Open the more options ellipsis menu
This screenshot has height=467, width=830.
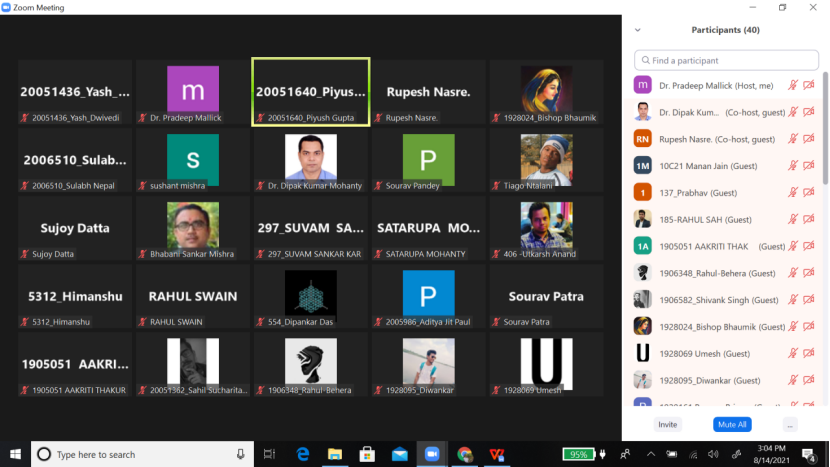(x=790, y=425)
